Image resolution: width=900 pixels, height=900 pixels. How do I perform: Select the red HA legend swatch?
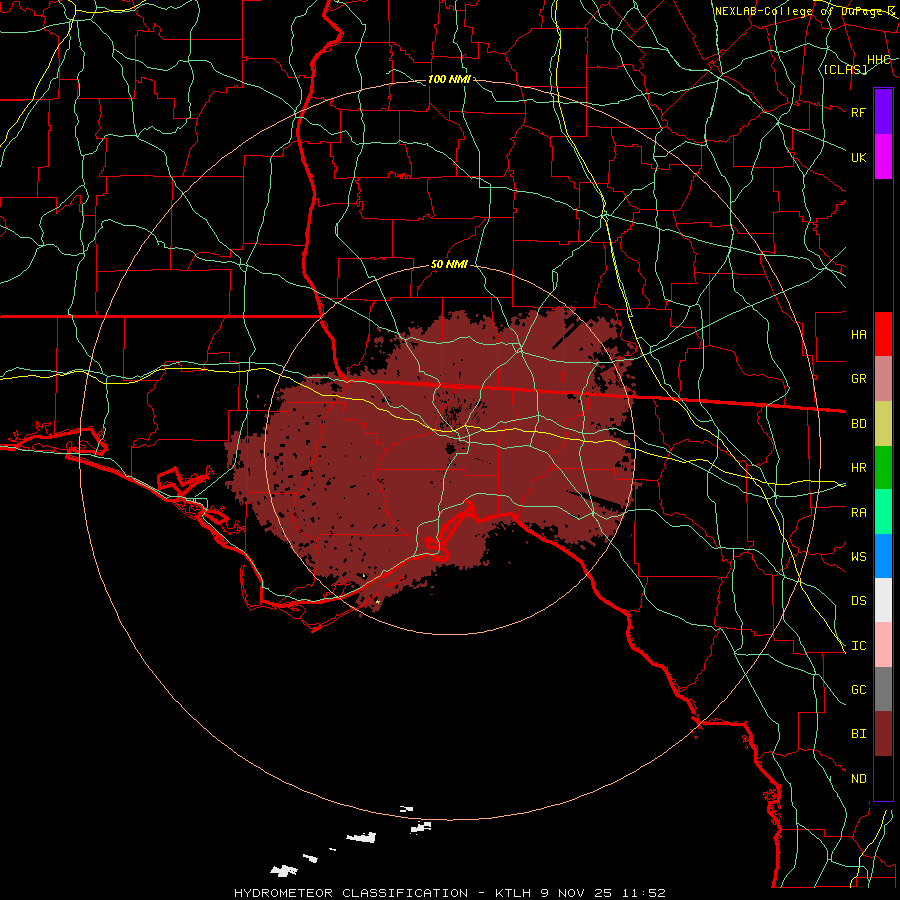[x=883, y=334]
